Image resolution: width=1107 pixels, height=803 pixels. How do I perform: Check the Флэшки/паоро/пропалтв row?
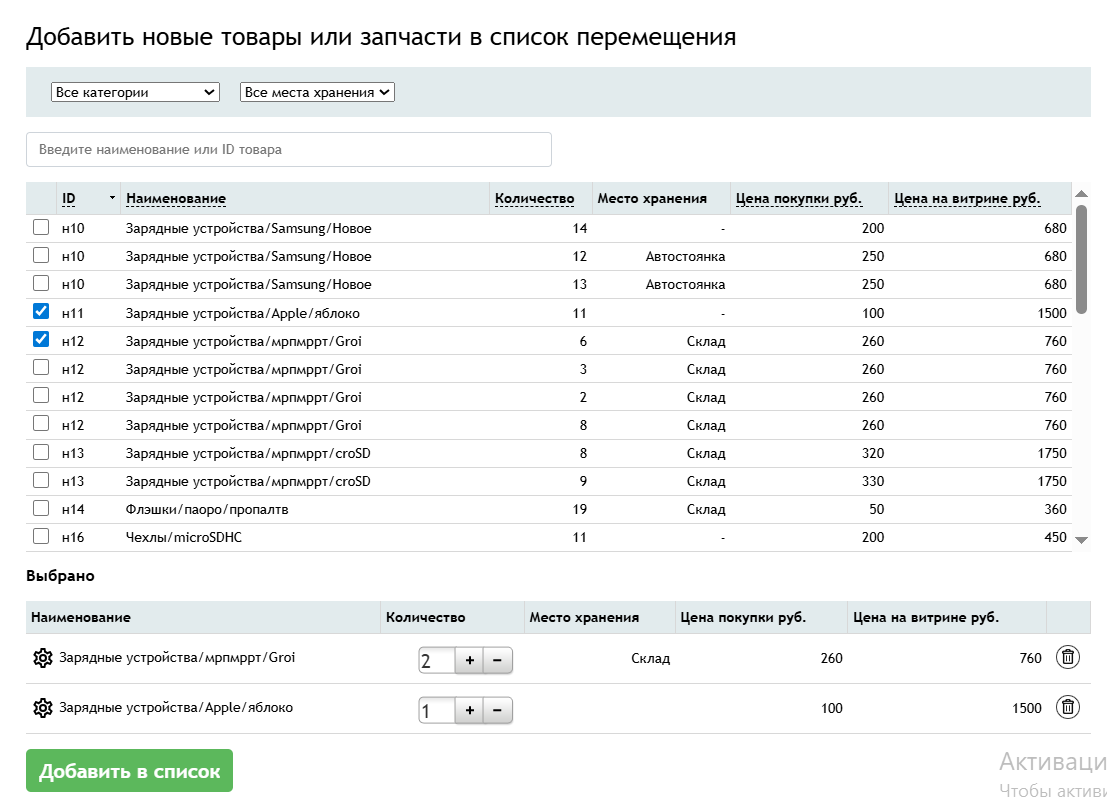coord(41,508)
